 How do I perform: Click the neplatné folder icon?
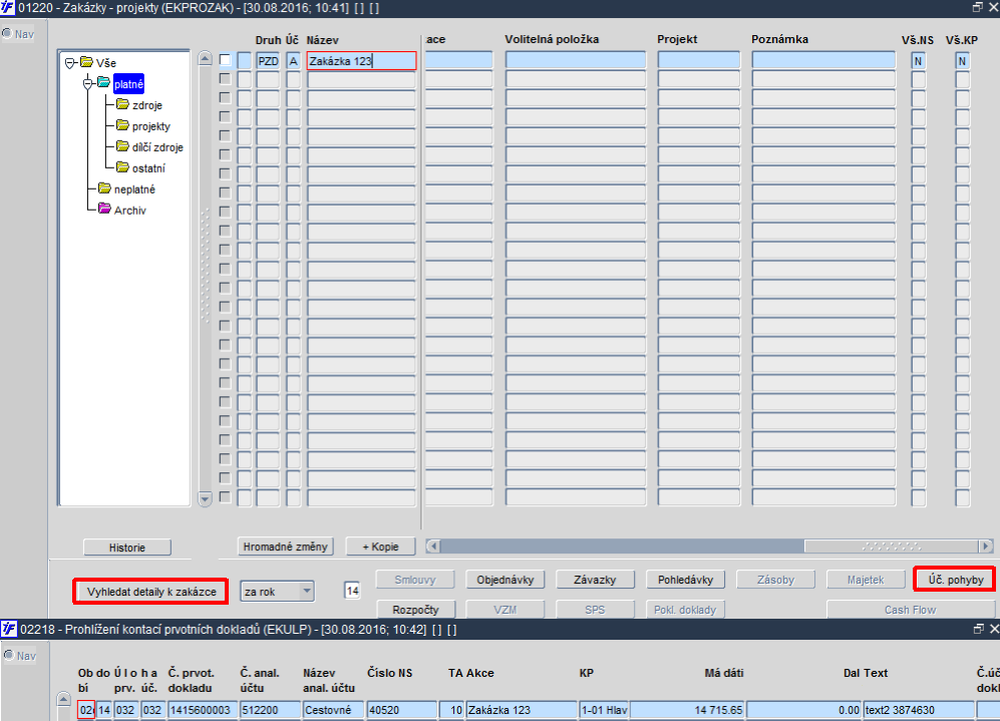point(105,188)
